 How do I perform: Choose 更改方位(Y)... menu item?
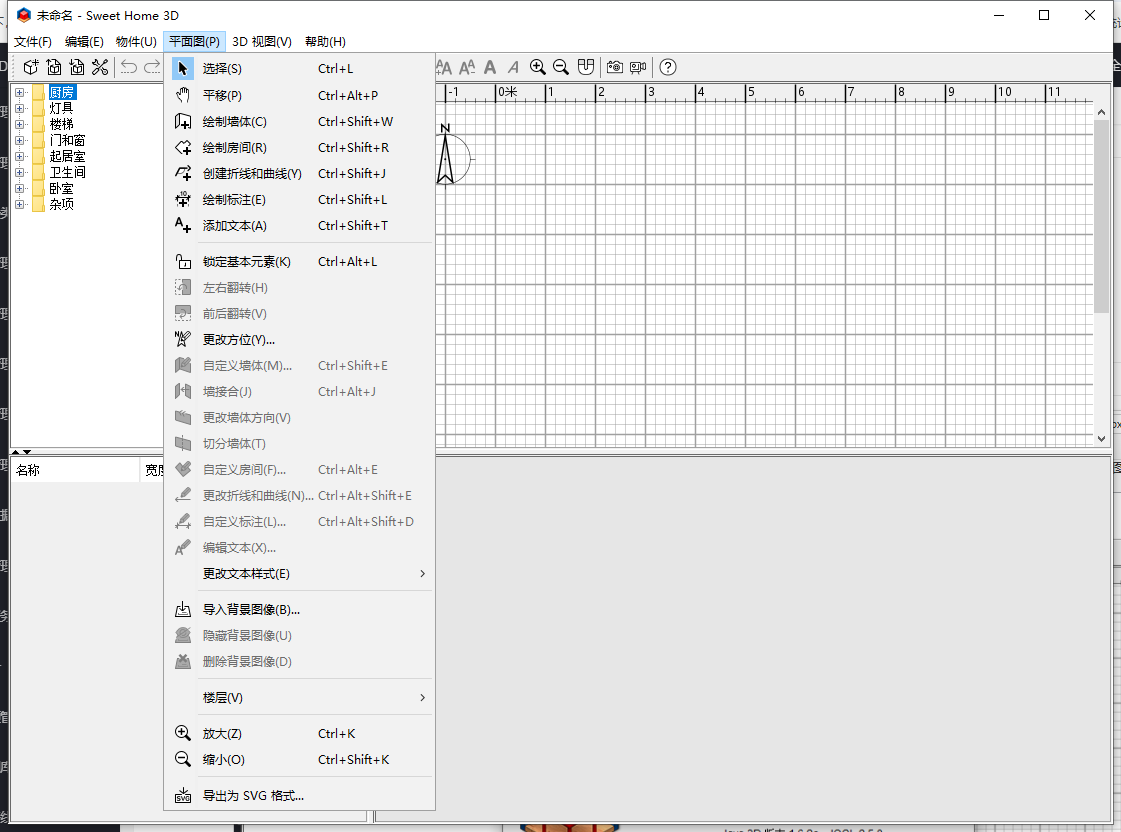(299, 340)
